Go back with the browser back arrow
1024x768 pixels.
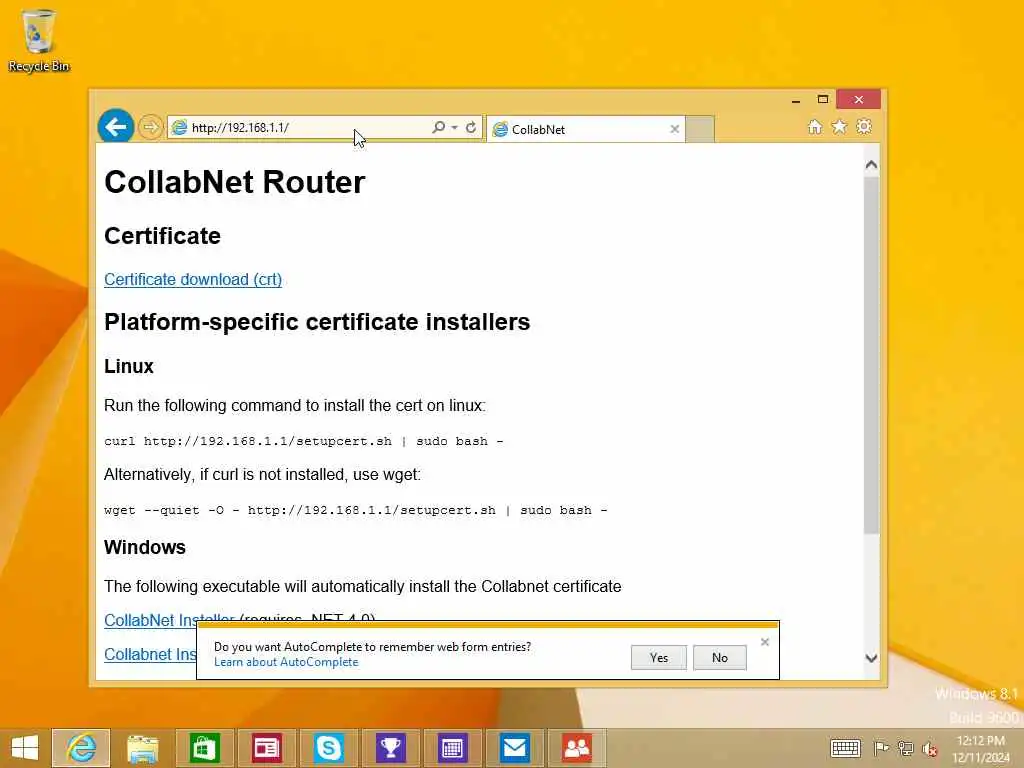tap(116, 126)
